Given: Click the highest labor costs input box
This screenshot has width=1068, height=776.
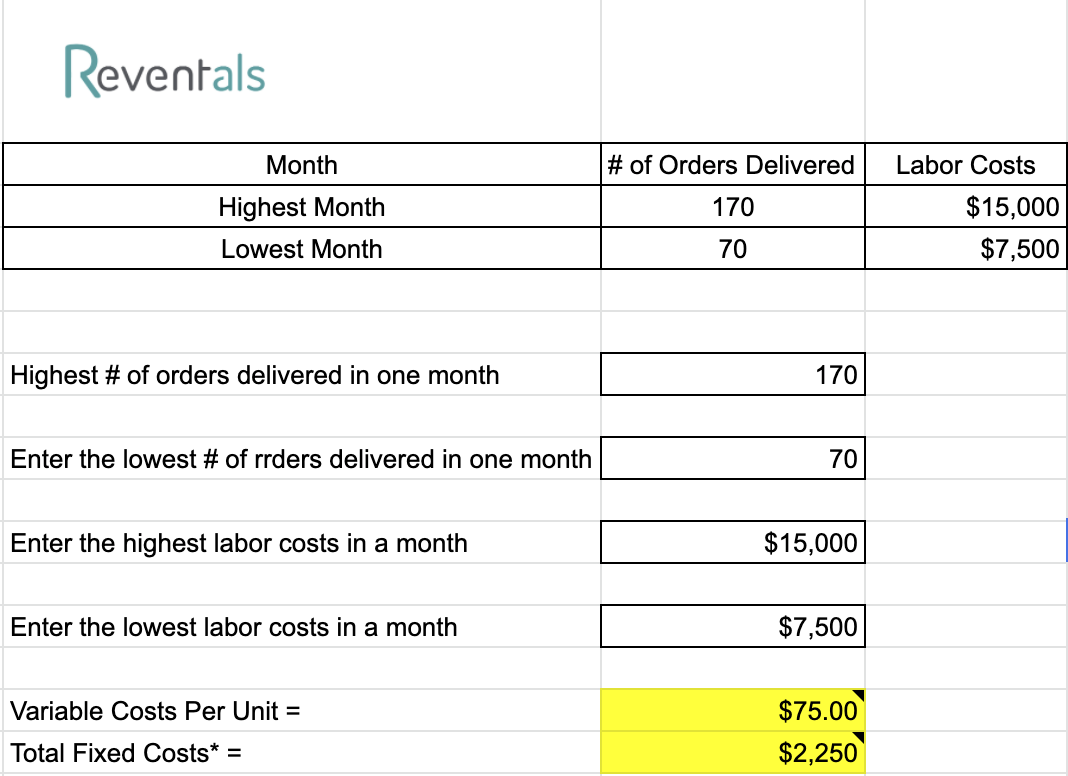Looking at the screenshot, I should click(732, 543).
